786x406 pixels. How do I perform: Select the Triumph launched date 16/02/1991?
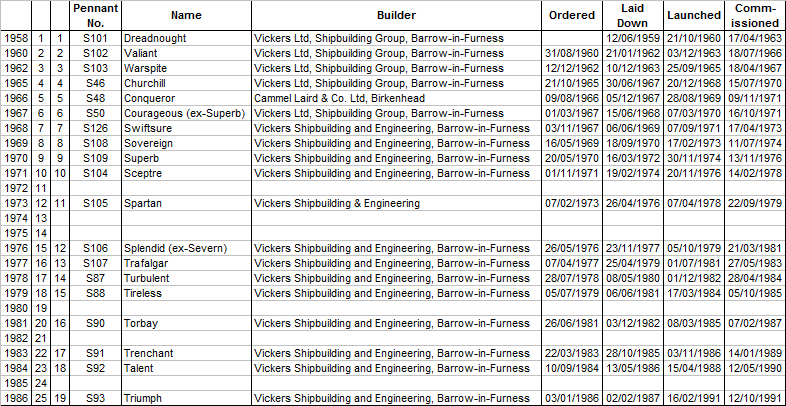[x=694, y=398]
